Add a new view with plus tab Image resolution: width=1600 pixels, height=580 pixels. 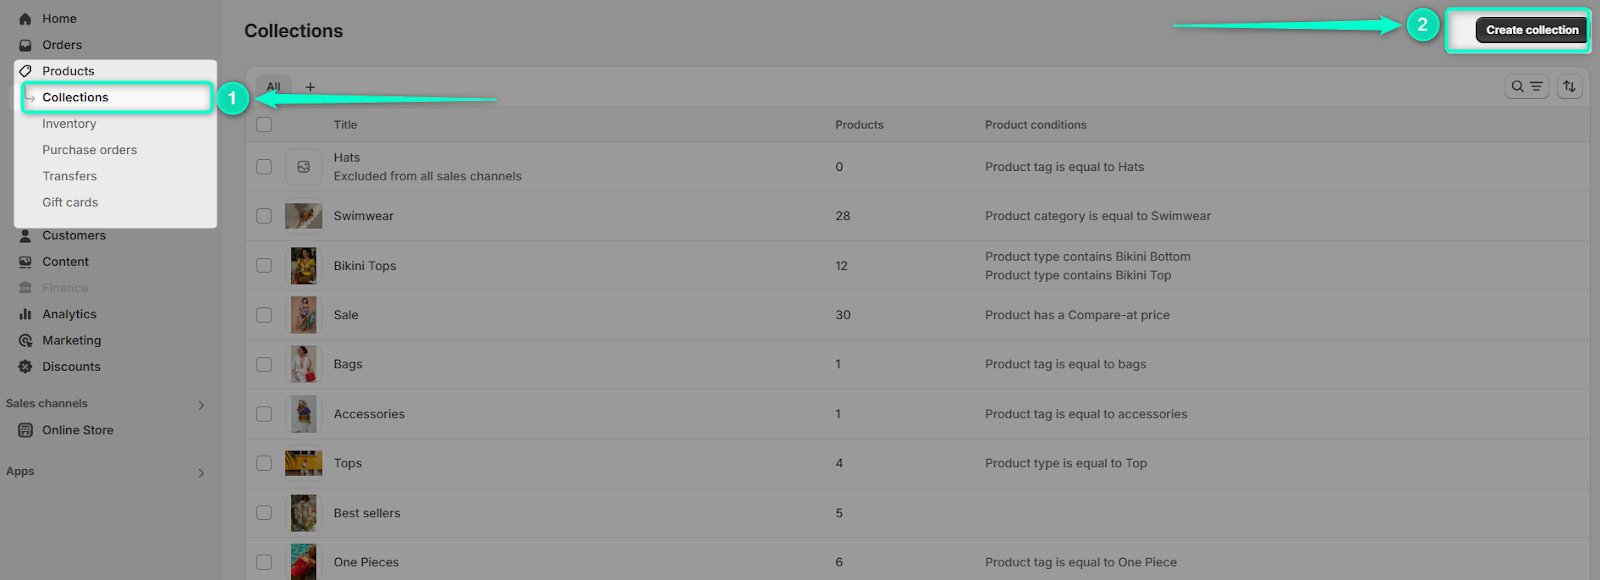pyautogui.click(x=310, y=87)
